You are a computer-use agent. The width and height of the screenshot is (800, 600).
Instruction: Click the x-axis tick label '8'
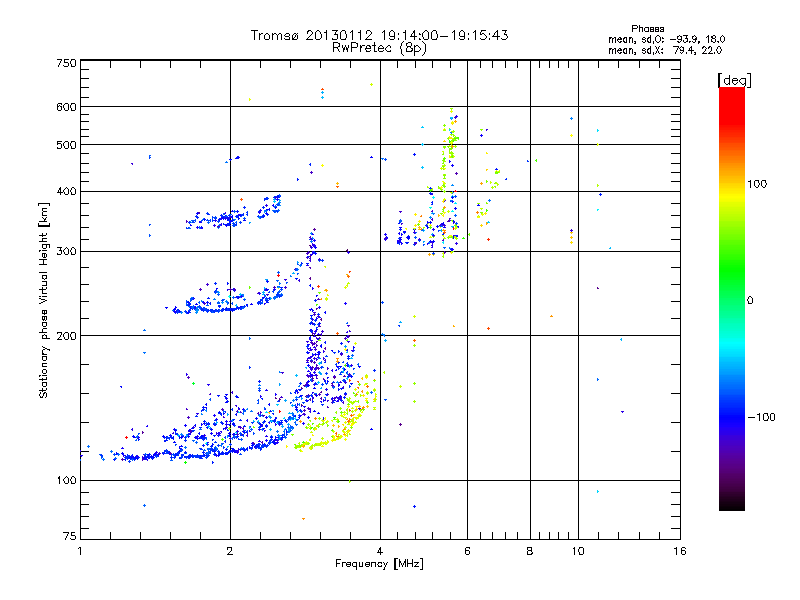click(x=530, y=551)
